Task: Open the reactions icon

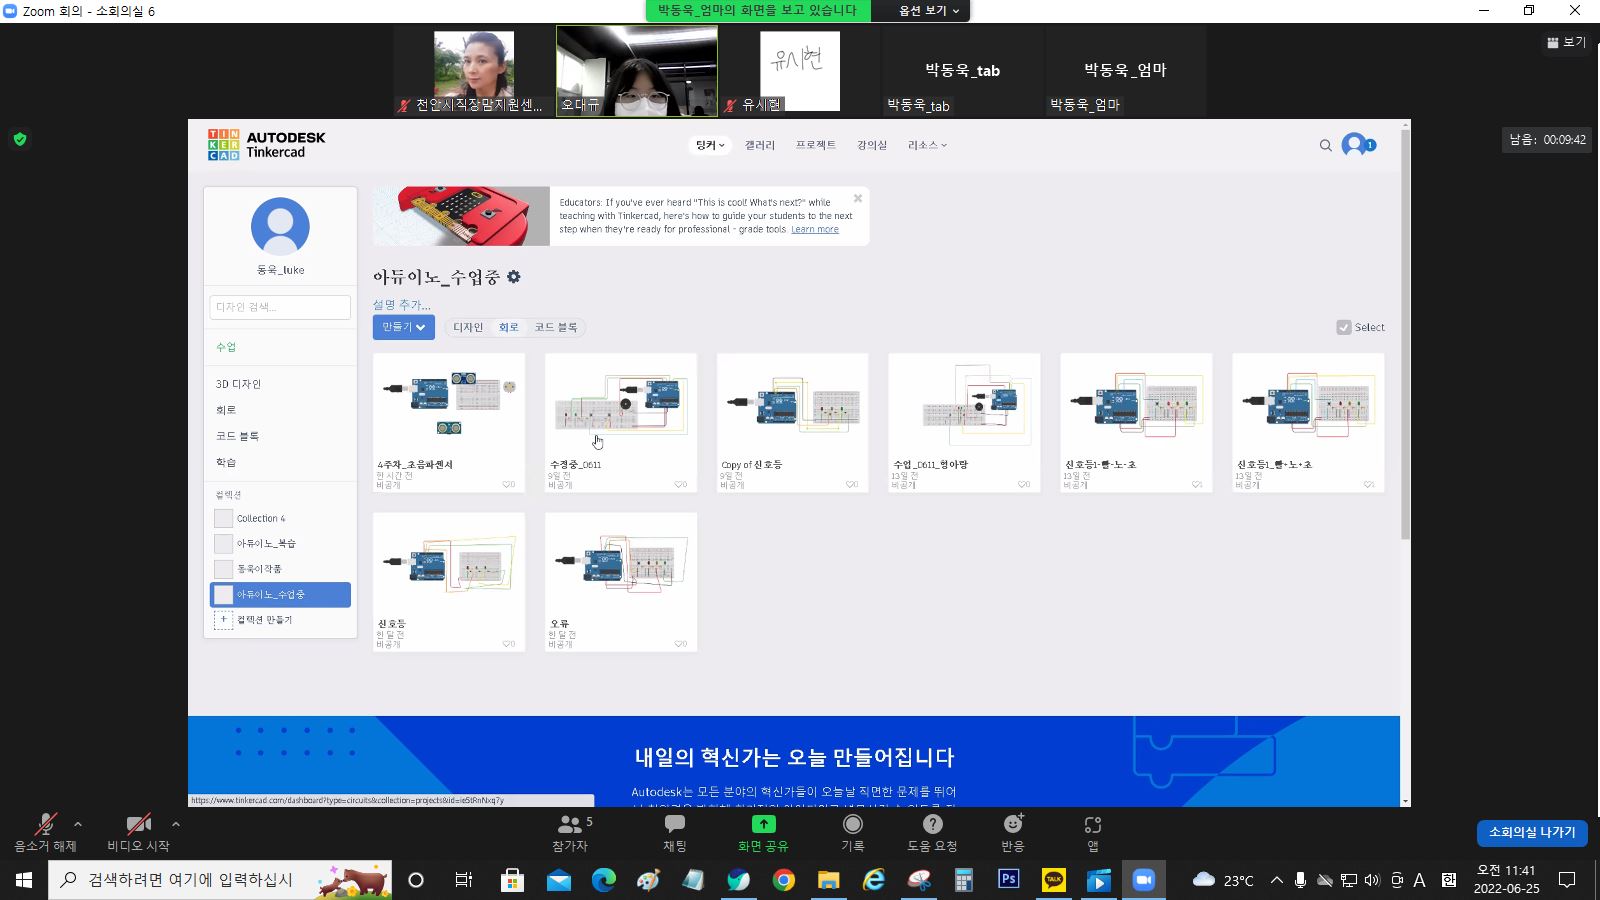Action: click(x=1013, y=824)
